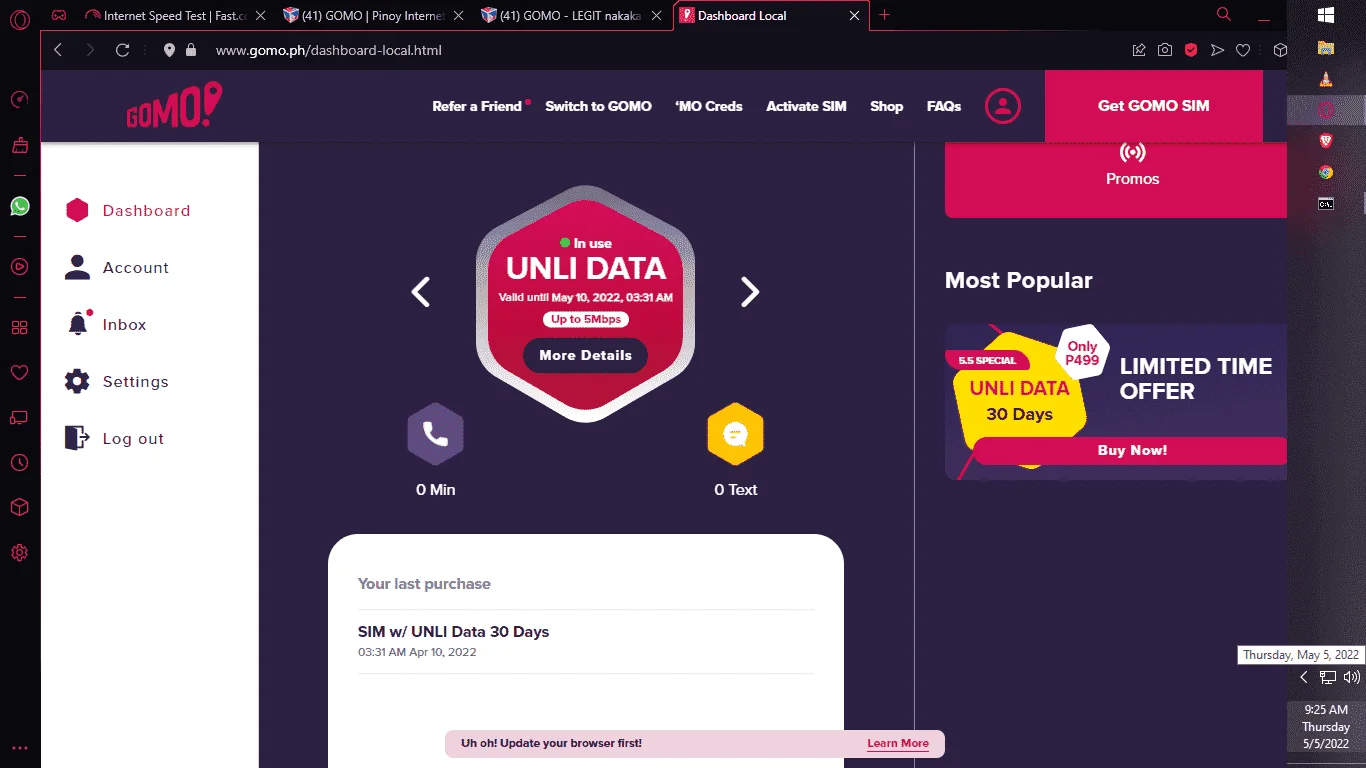Click the yellow text message hexagon

(735, 435)
